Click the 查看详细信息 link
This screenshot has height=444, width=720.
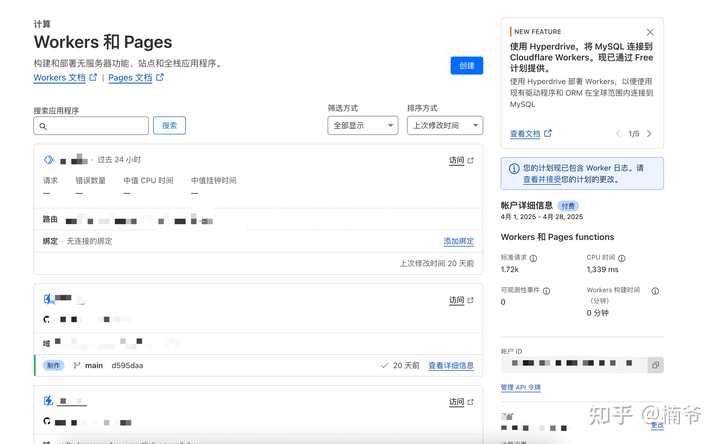[451, 365]
